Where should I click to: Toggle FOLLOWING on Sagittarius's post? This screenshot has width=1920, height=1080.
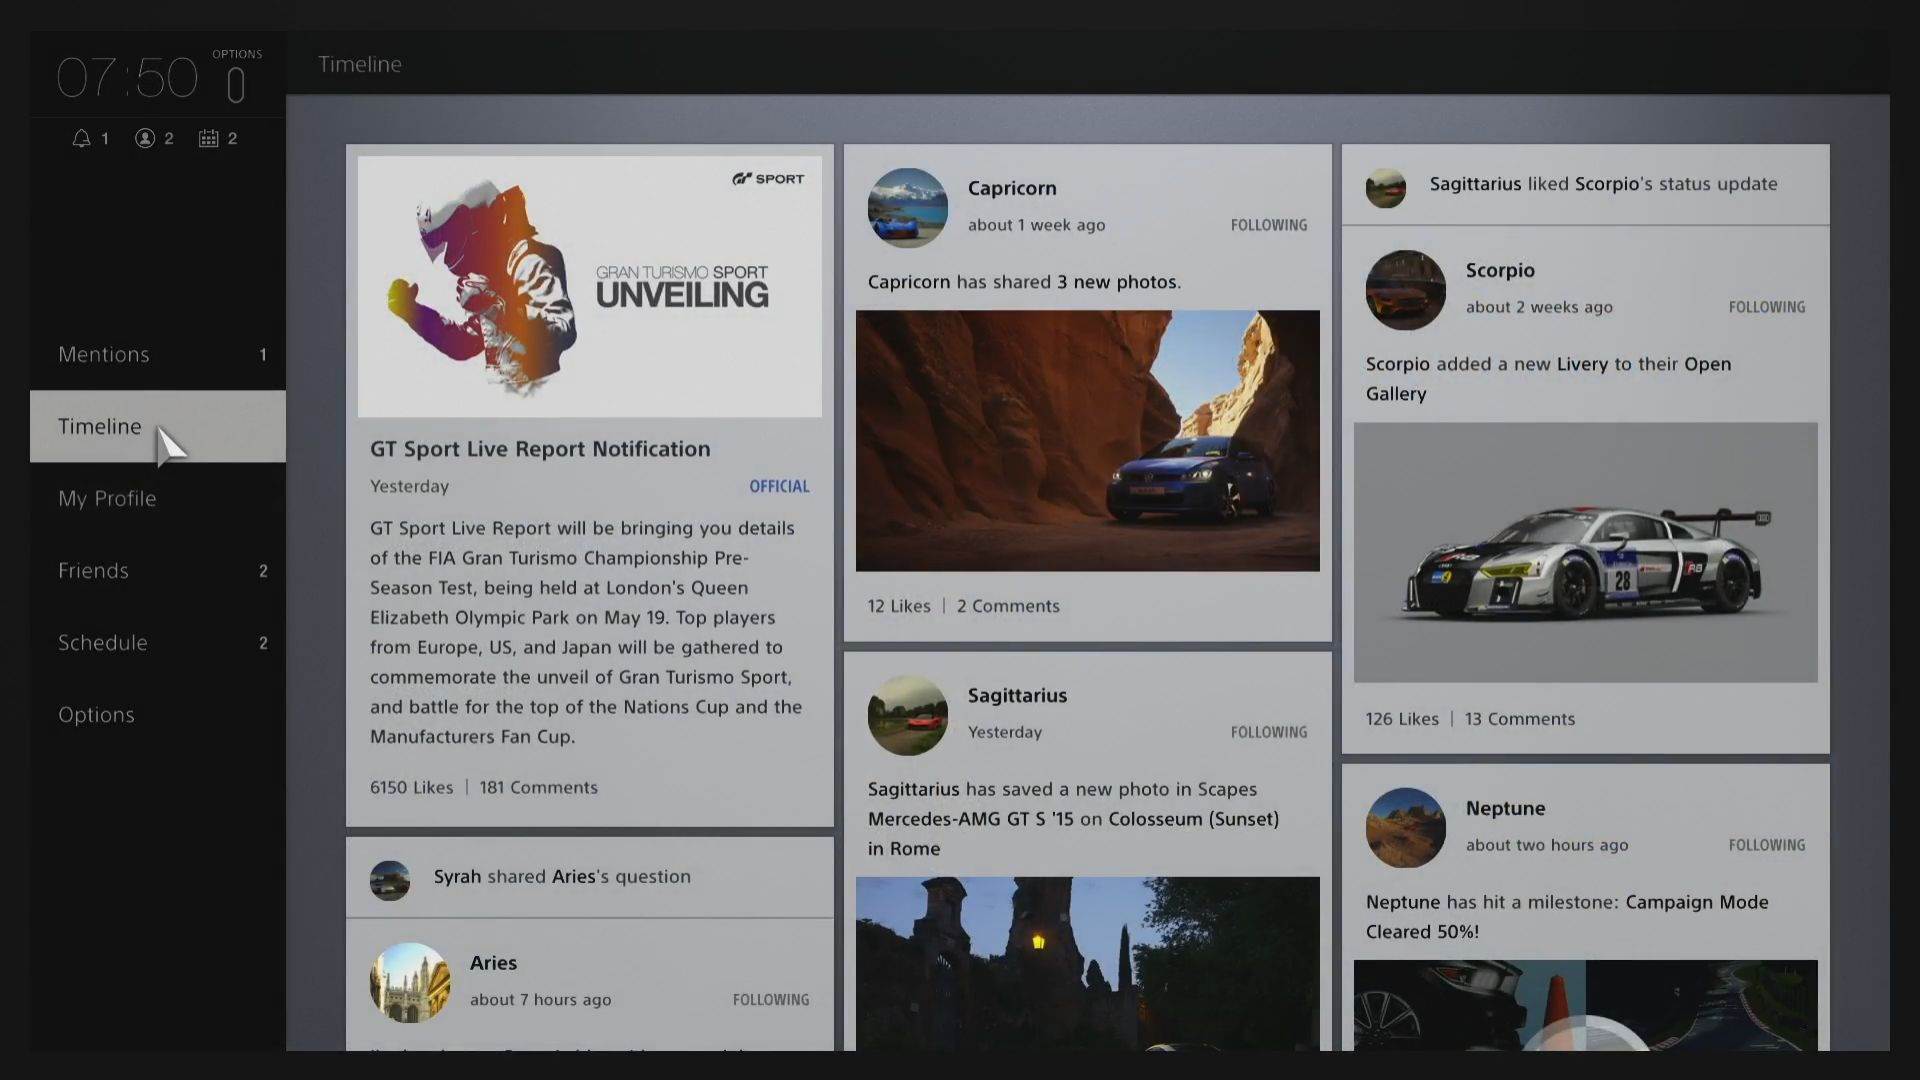pos(1268,732)
